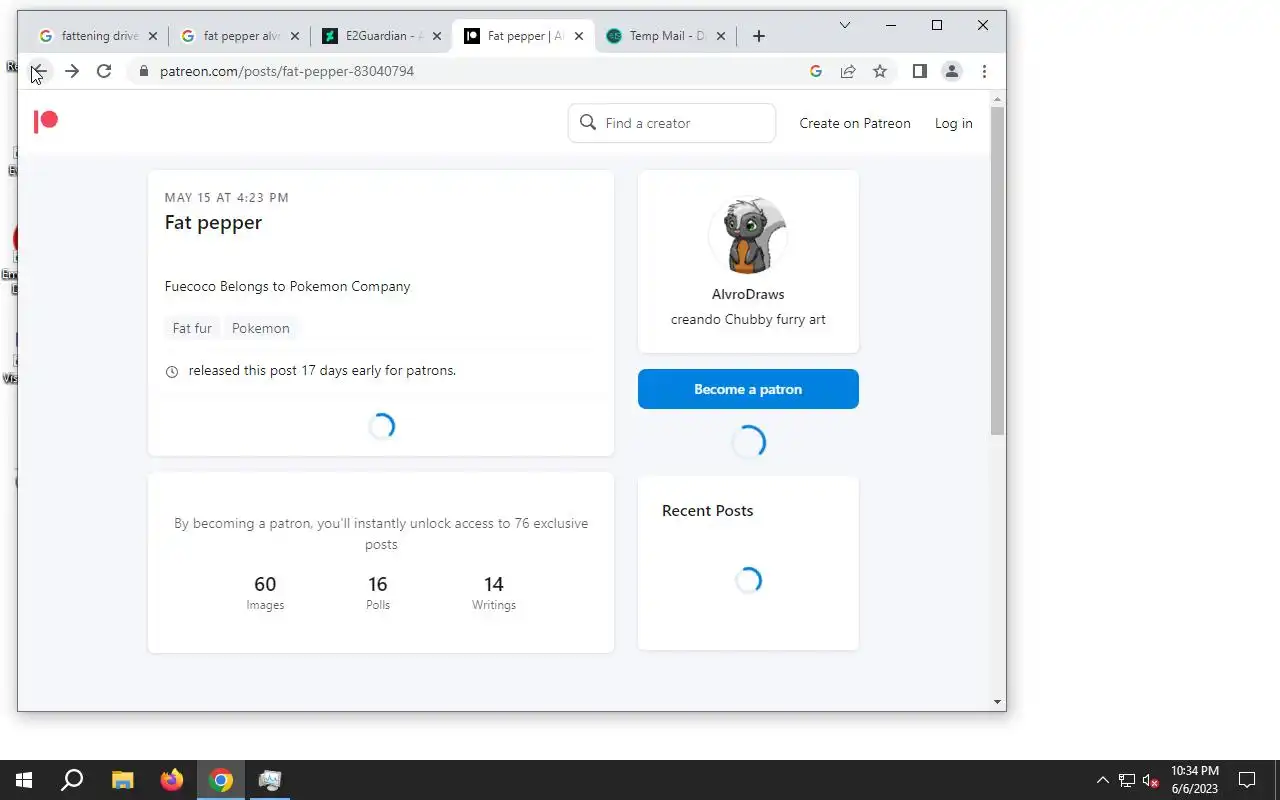1280x800 pixels.
Task: Click the 'Recent Posts' heading
Action: [x=708, y=510]
